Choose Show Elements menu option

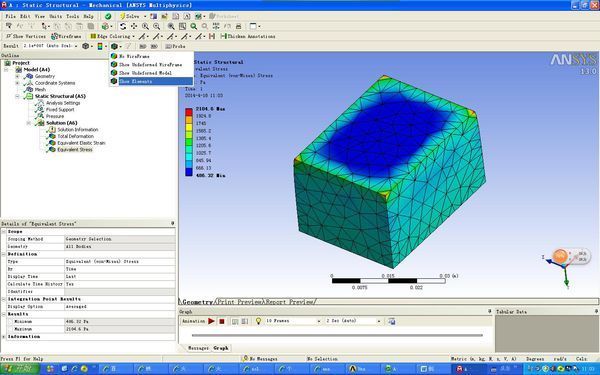(x=151, y=81)
